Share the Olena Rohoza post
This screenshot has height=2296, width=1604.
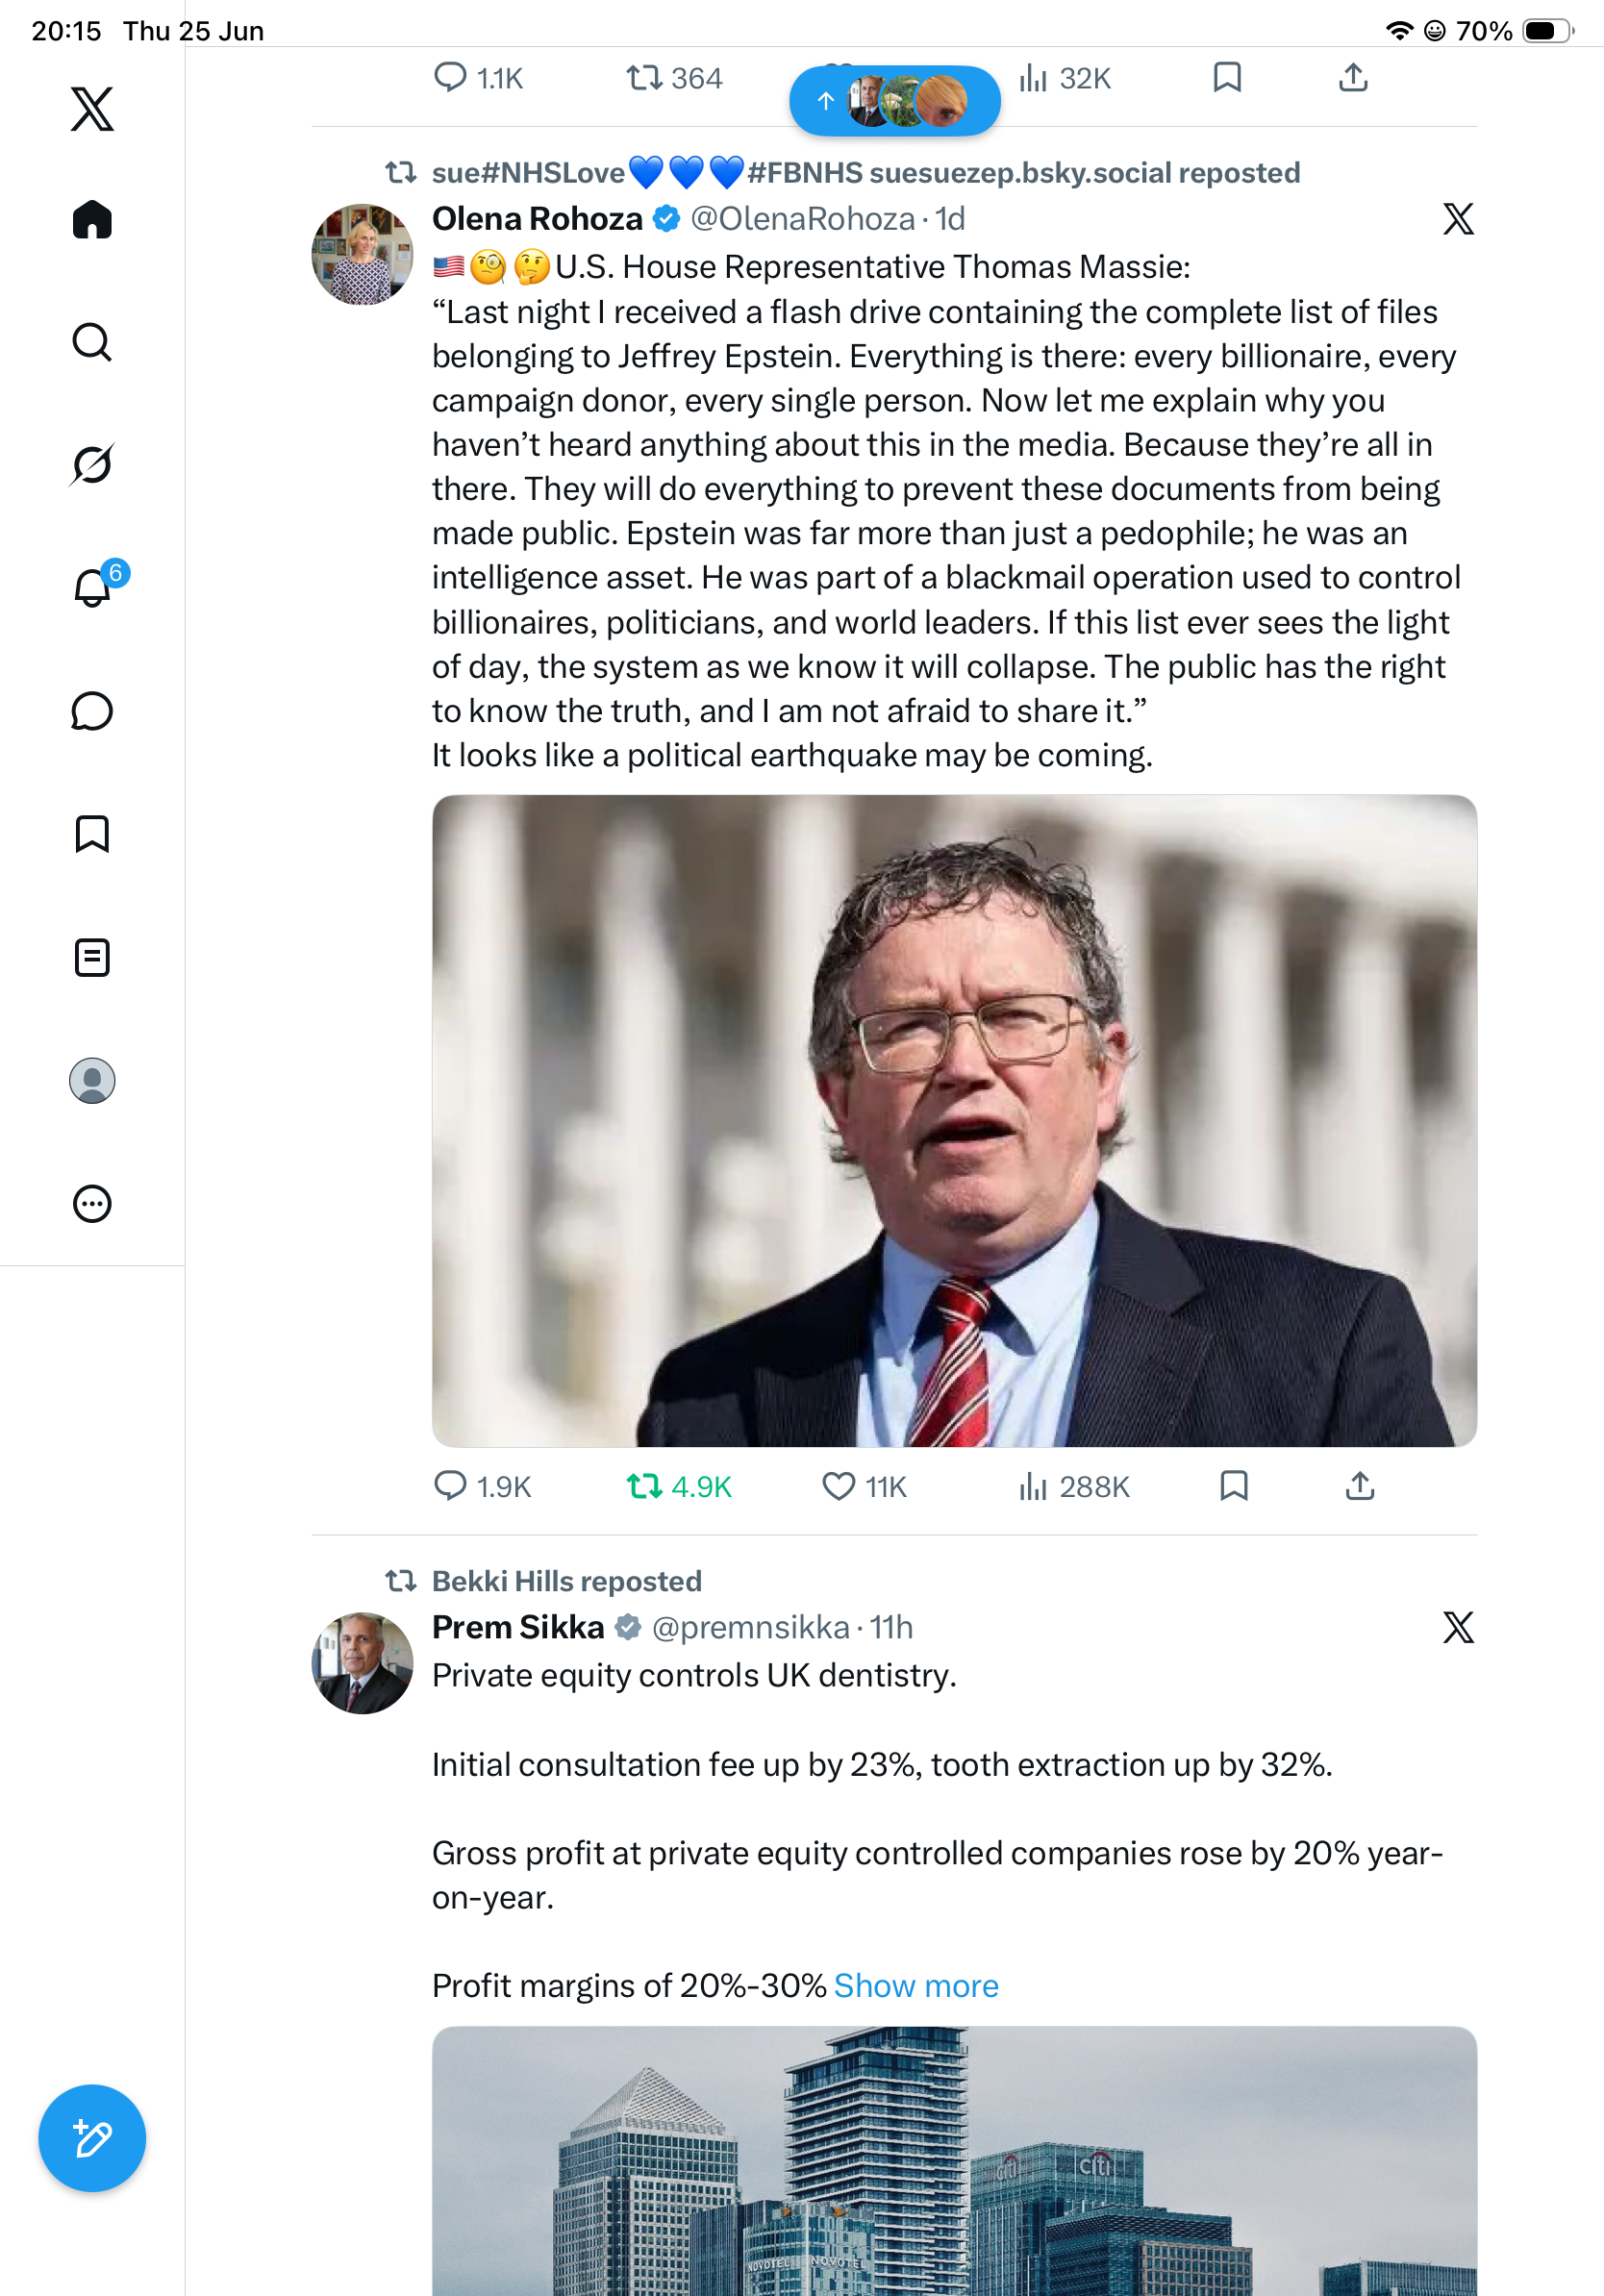[1360, 1486]
